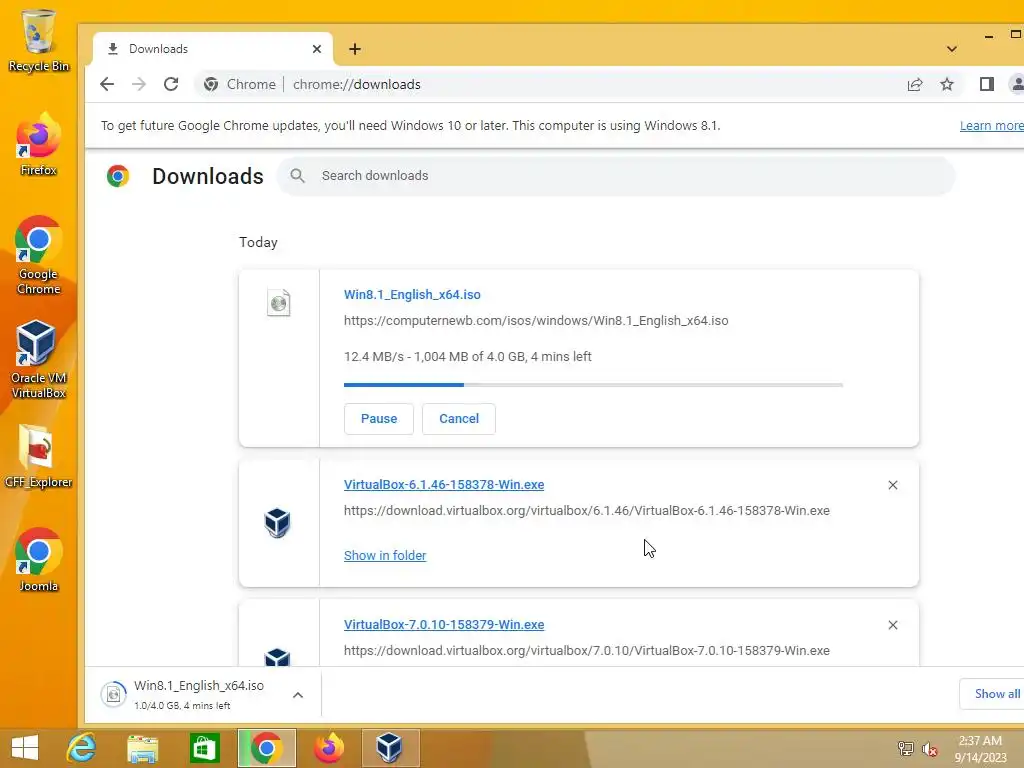The width and height of the screenshot is (1024, 768).
Task: Expand the tab search chevron
Action: pos(952,49)
